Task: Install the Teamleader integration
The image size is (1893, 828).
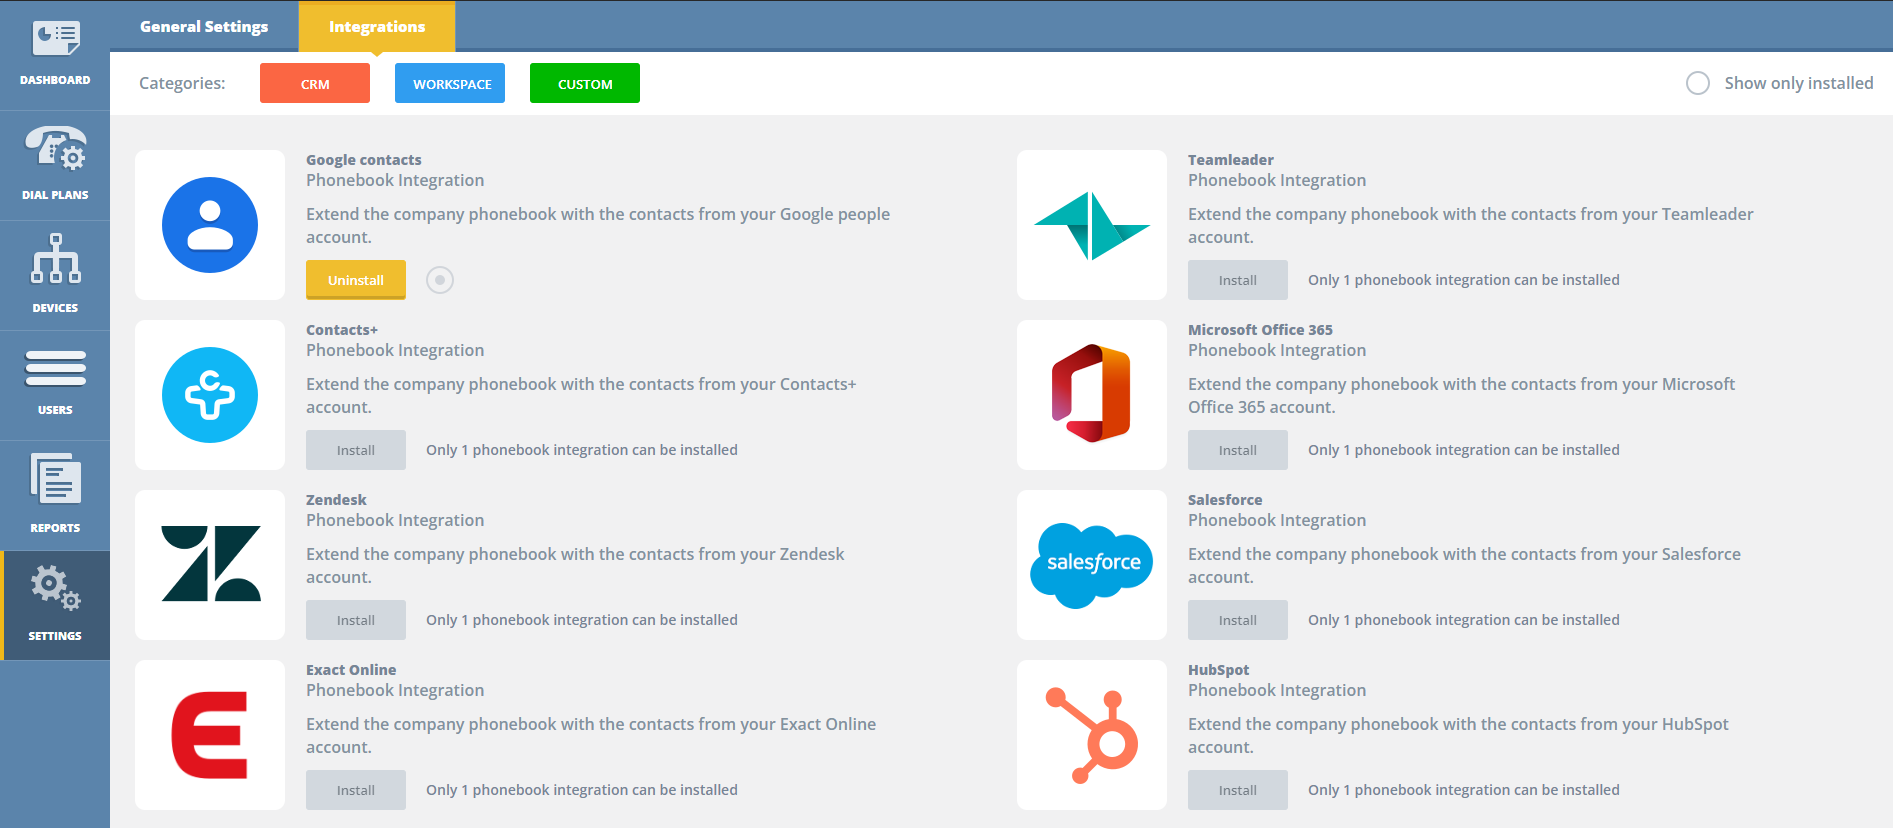Action: pyautogui.click(x=1238, y=280)
